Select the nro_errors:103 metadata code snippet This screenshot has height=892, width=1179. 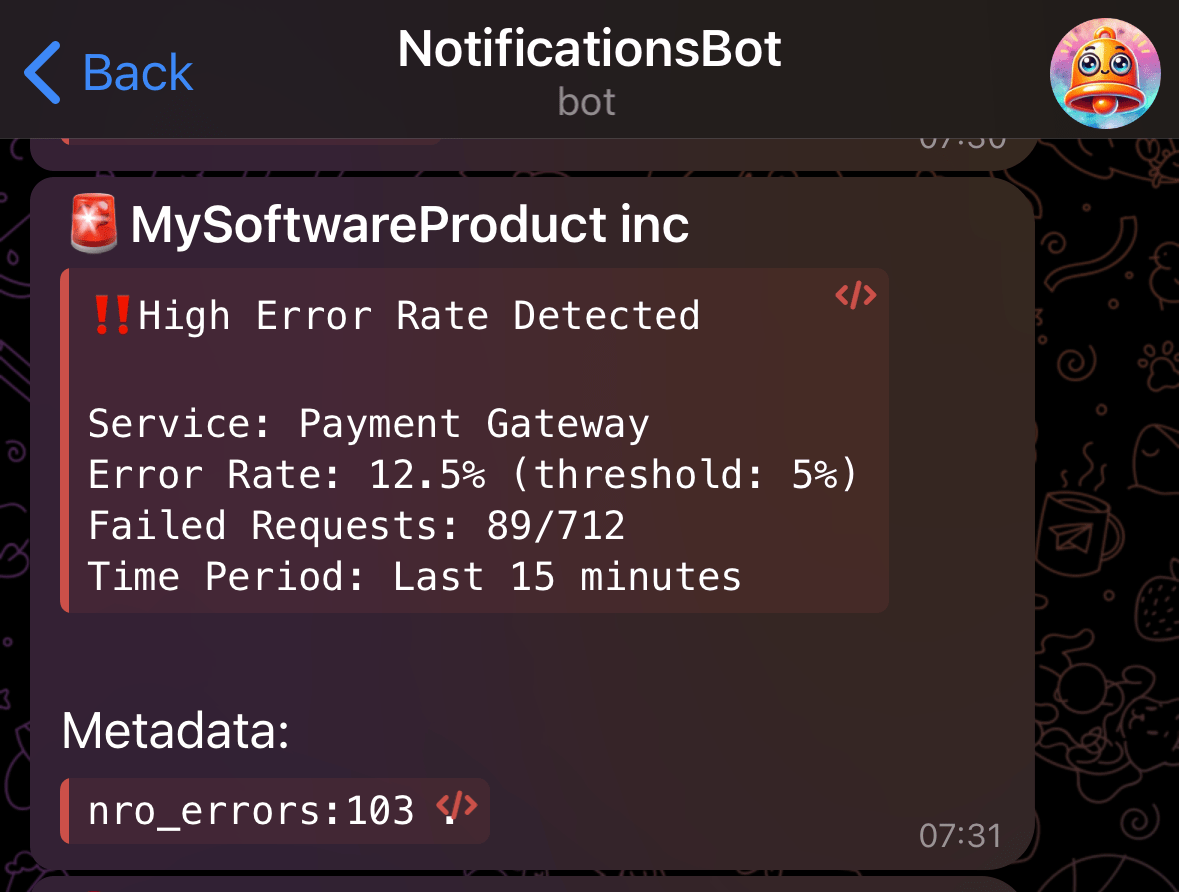pyautogui.click(x=250, y=811)
